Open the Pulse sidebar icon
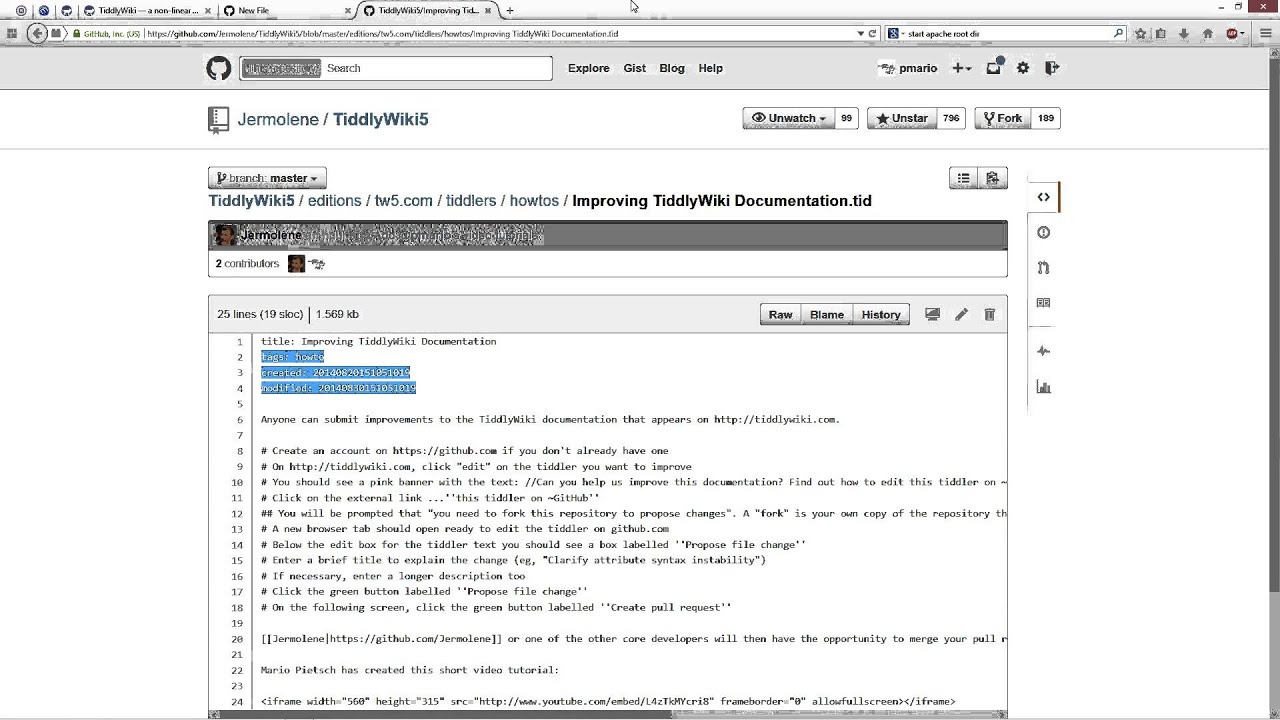The image size is (1280, 720). click(1043, 351)
